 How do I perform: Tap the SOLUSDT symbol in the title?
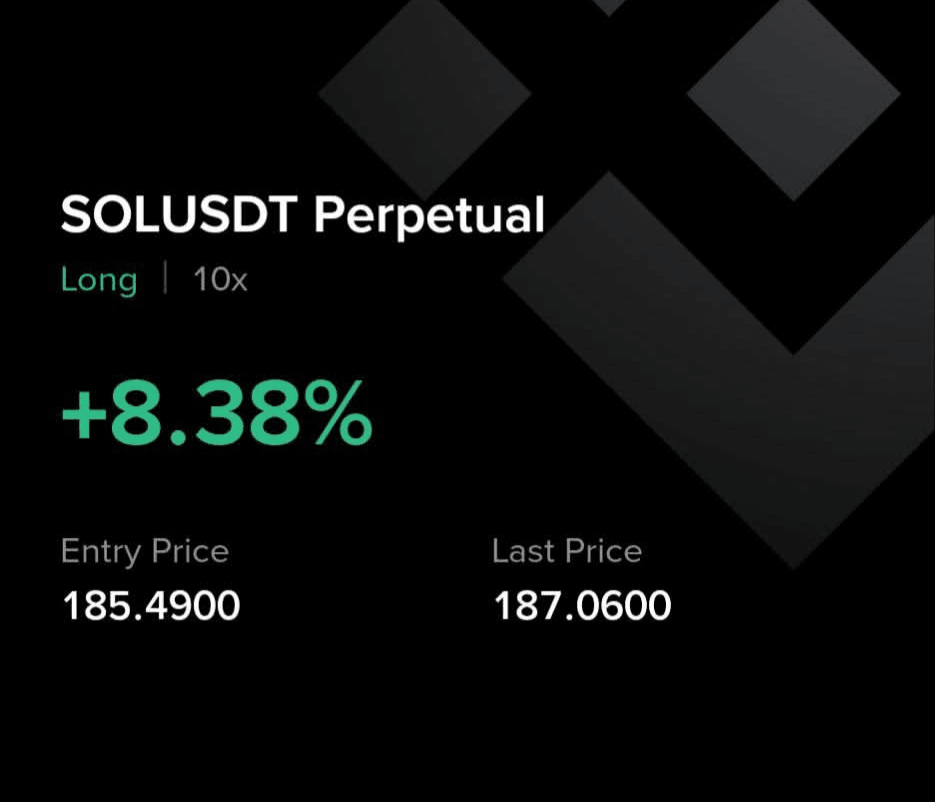tap(179, 215)
